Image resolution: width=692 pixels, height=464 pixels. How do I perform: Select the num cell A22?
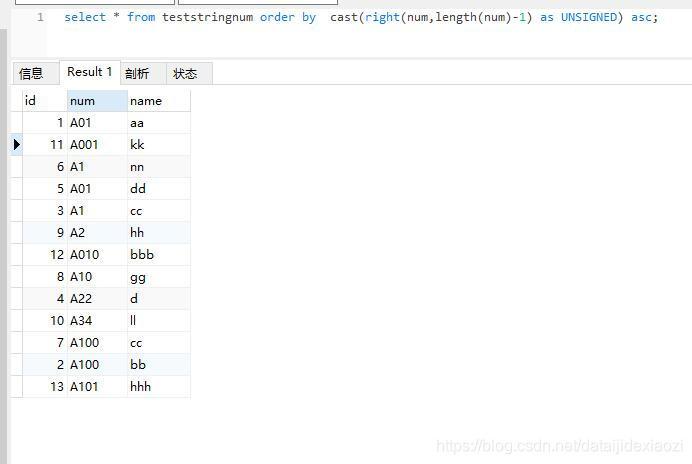[97, 298]
